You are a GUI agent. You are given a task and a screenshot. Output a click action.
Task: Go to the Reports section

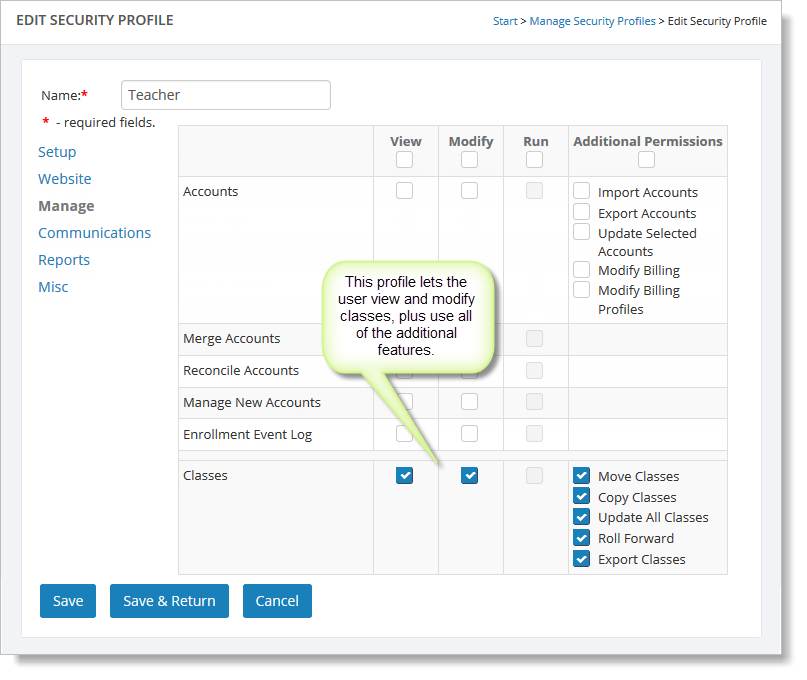tap(64, 260)
